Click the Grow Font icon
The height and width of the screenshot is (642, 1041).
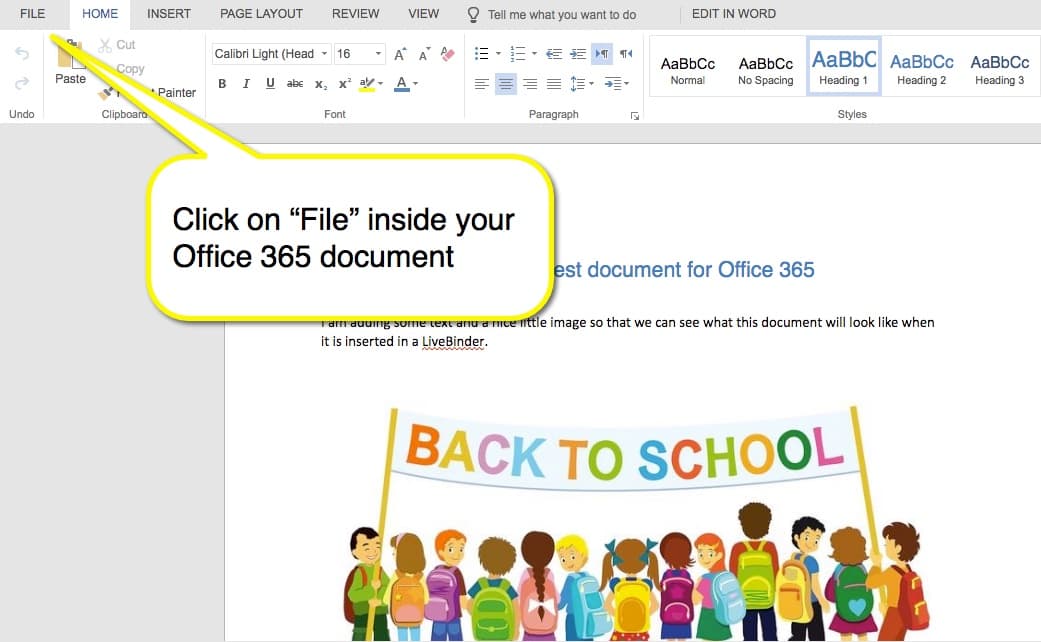400,54
